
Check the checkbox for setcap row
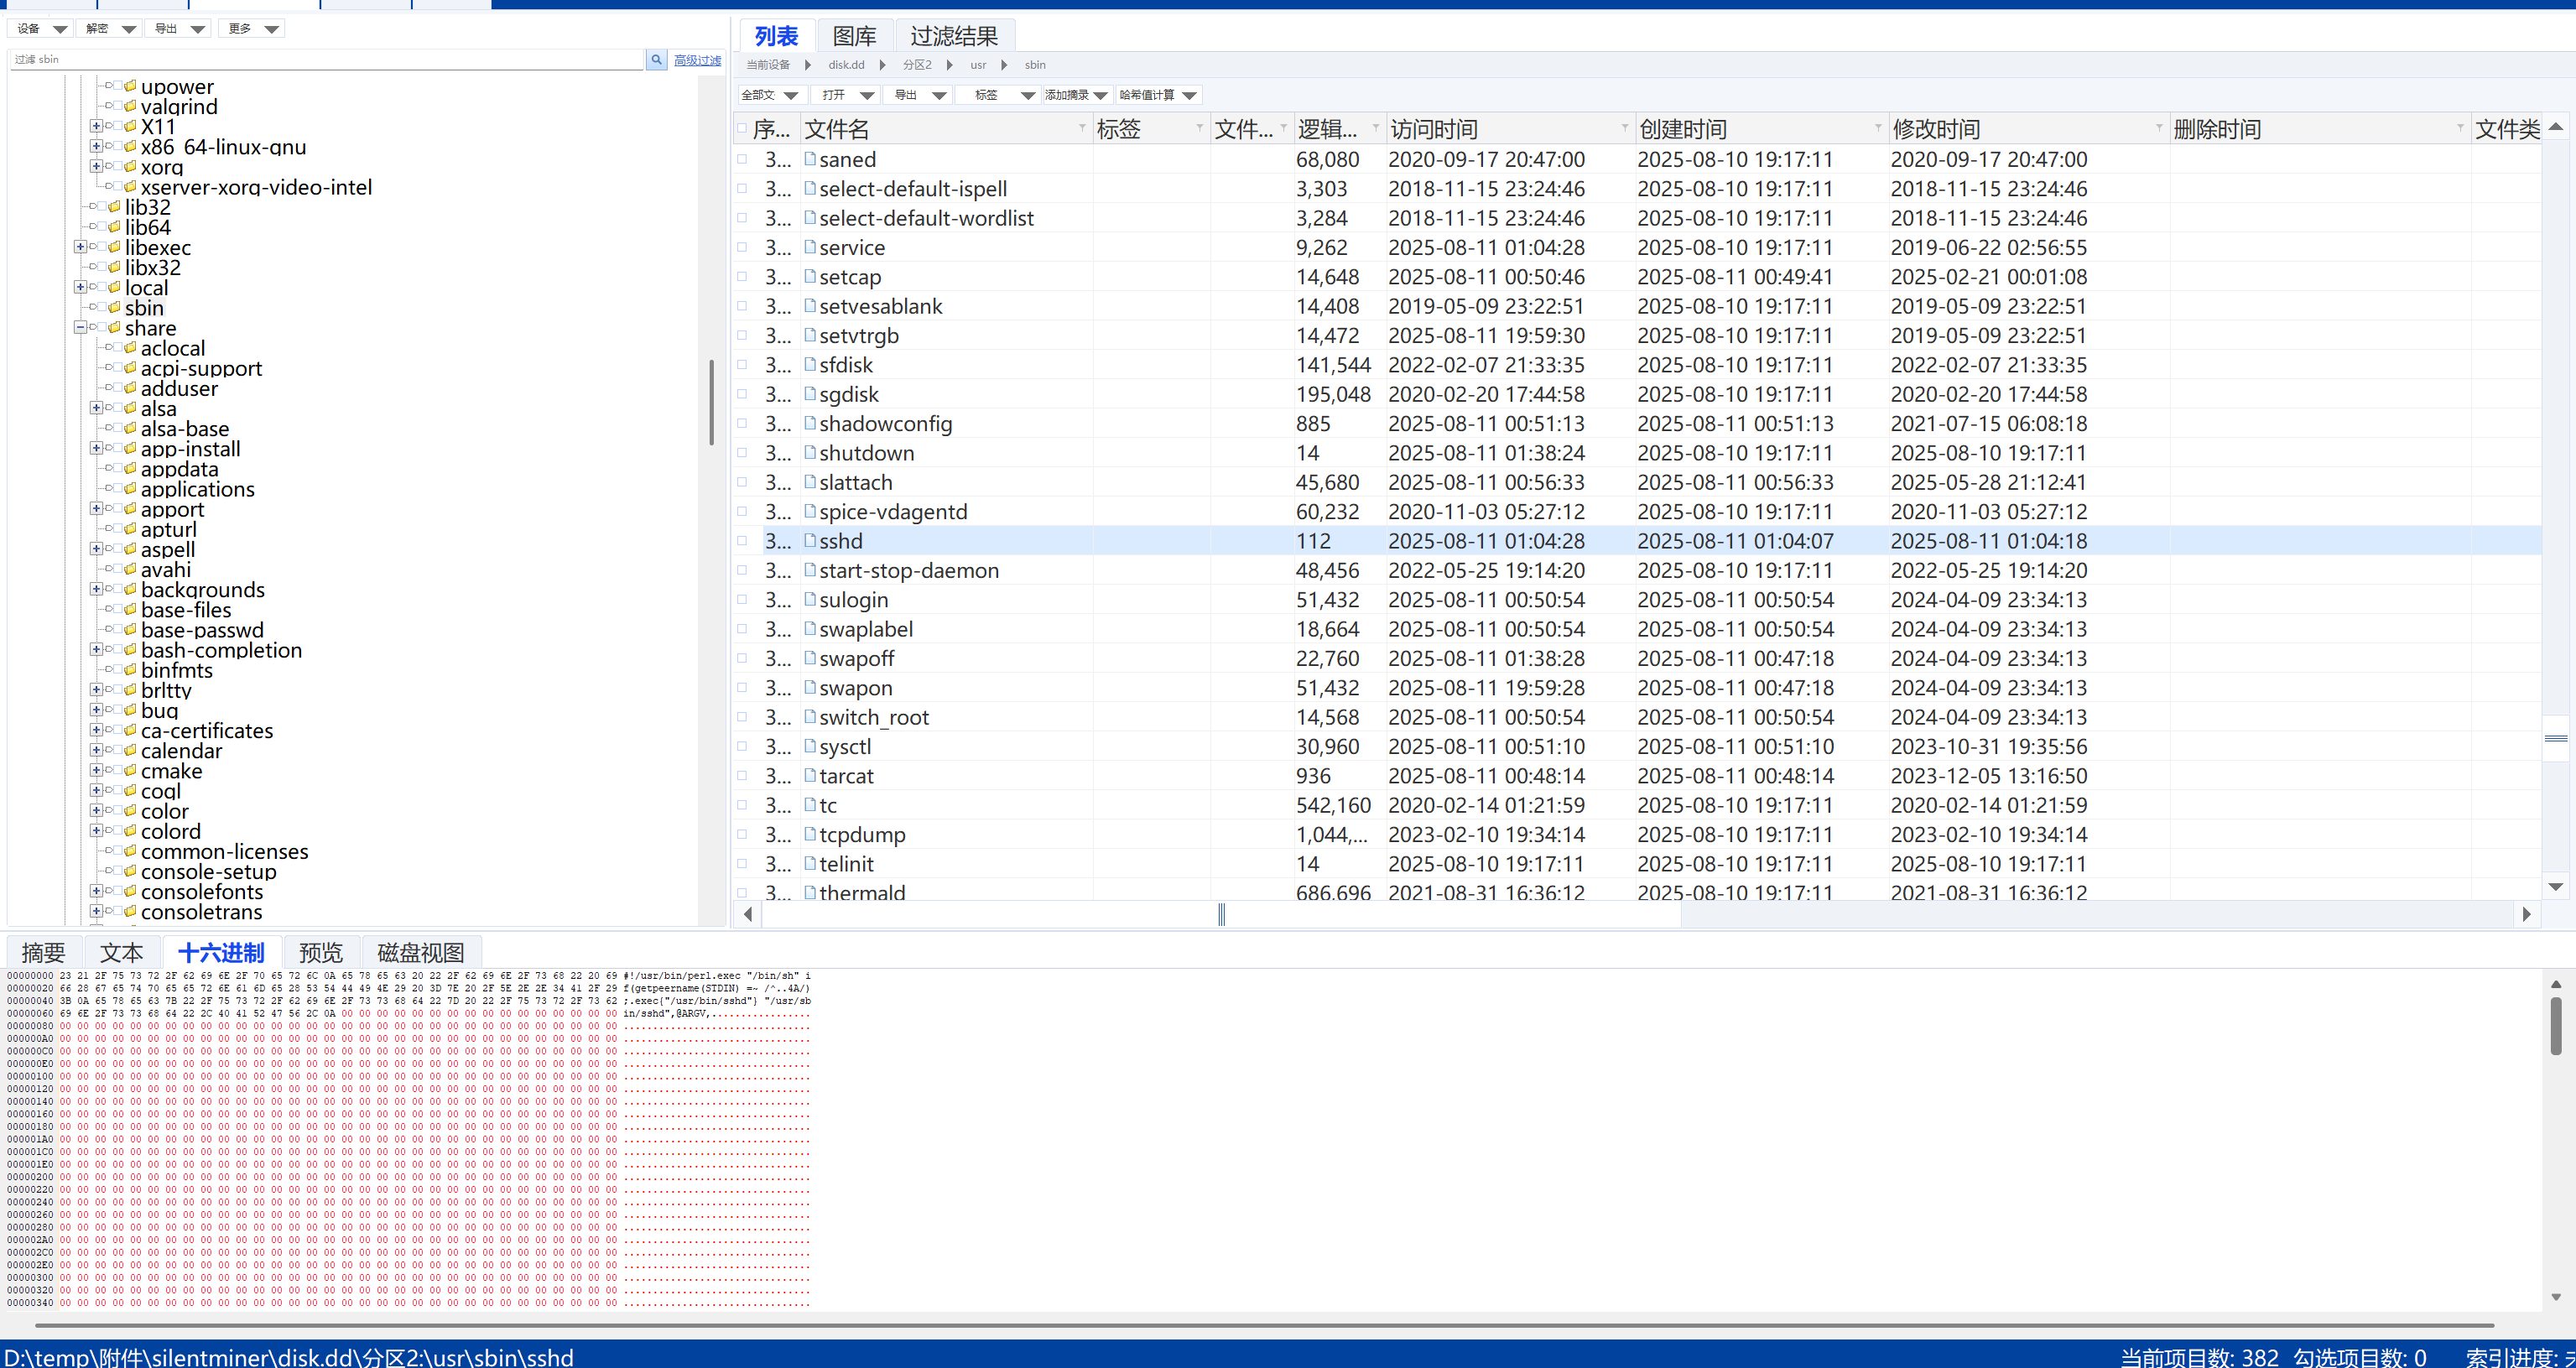[x=742, y=277]
